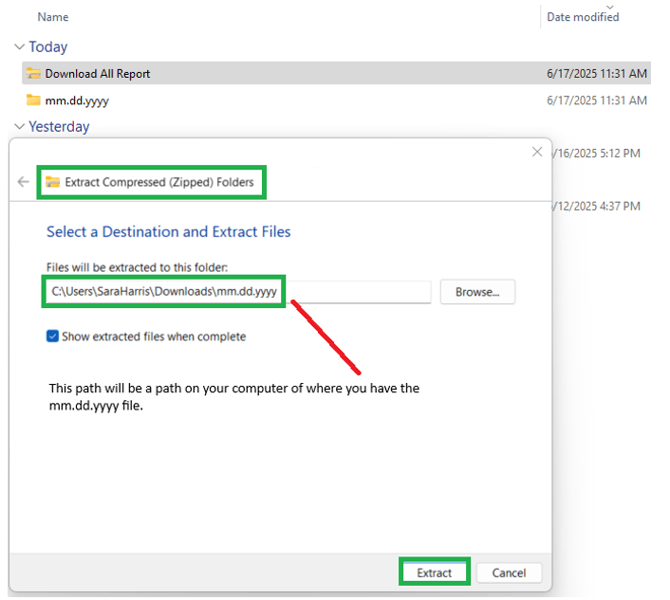Click the Download All Report zipped folder icon
The width and height of the screenshot is (670, 600).
(33, 73)
